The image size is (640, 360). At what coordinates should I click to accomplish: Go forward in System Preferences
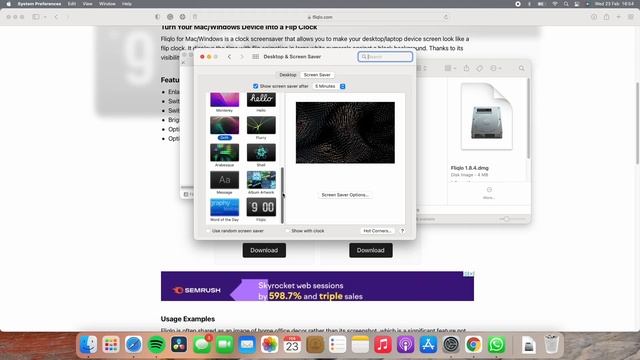click(x=242, y=57)
